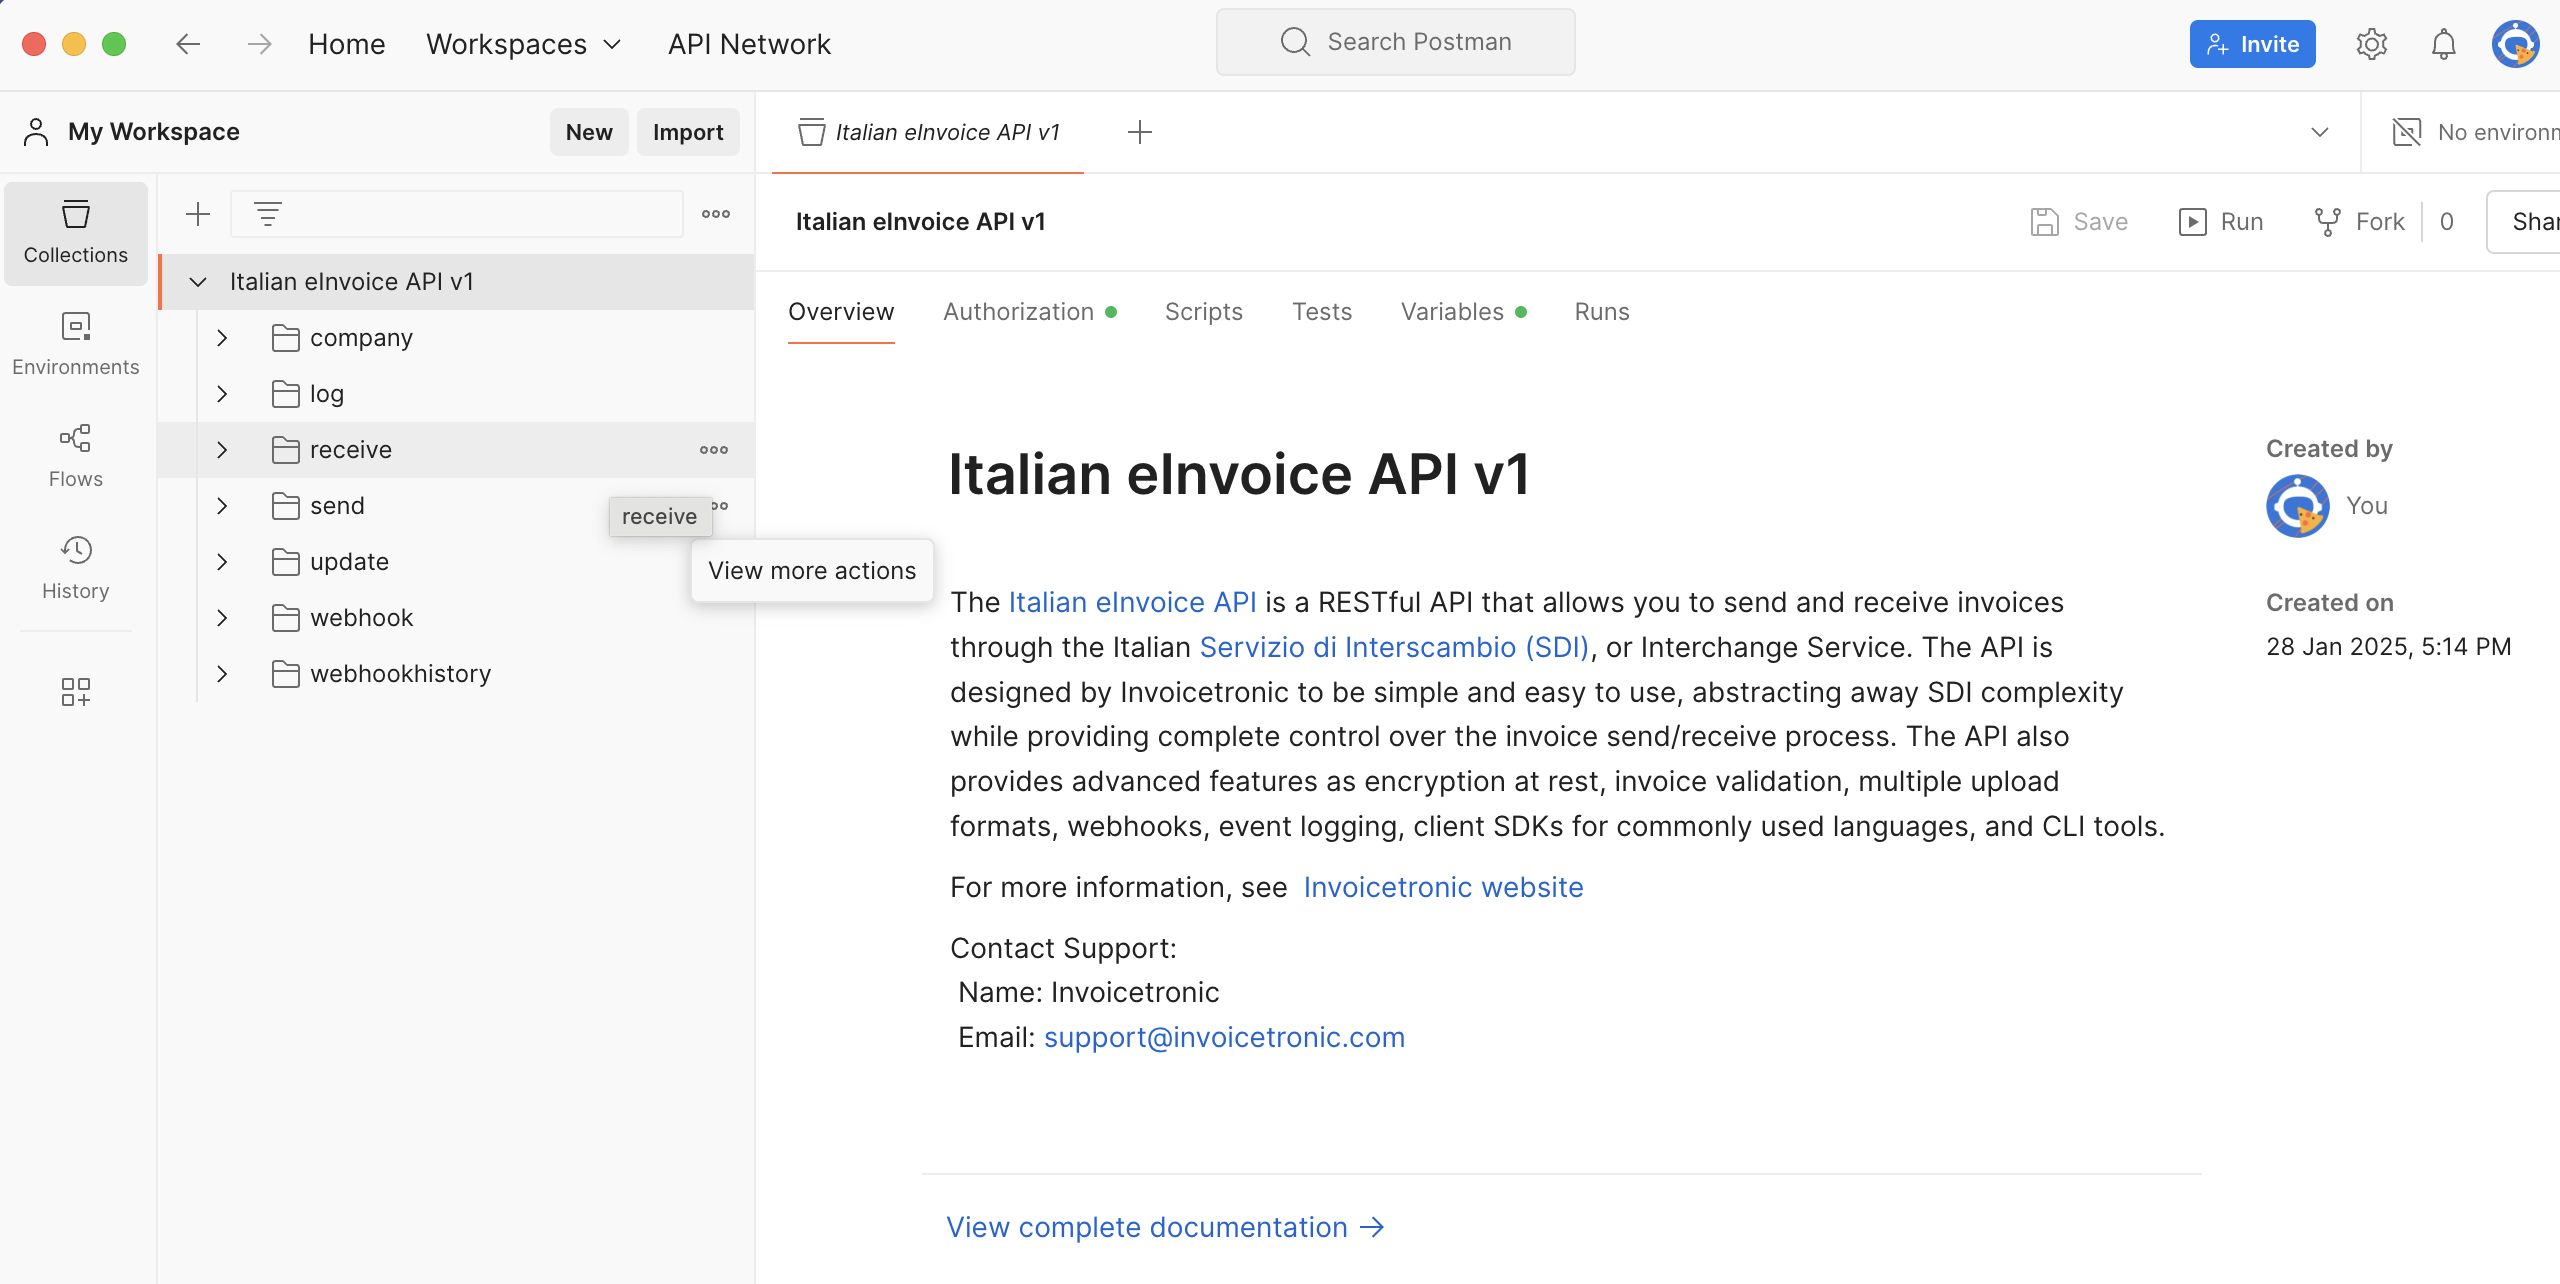Select the update folder row
The image size is (2560, 1284).
pyautogui.click(x=456, y=562)
